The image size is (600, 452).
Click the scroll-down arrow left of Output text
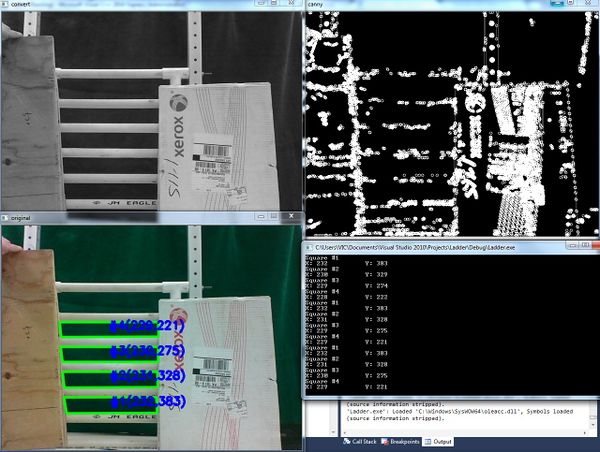coord(333,432)
